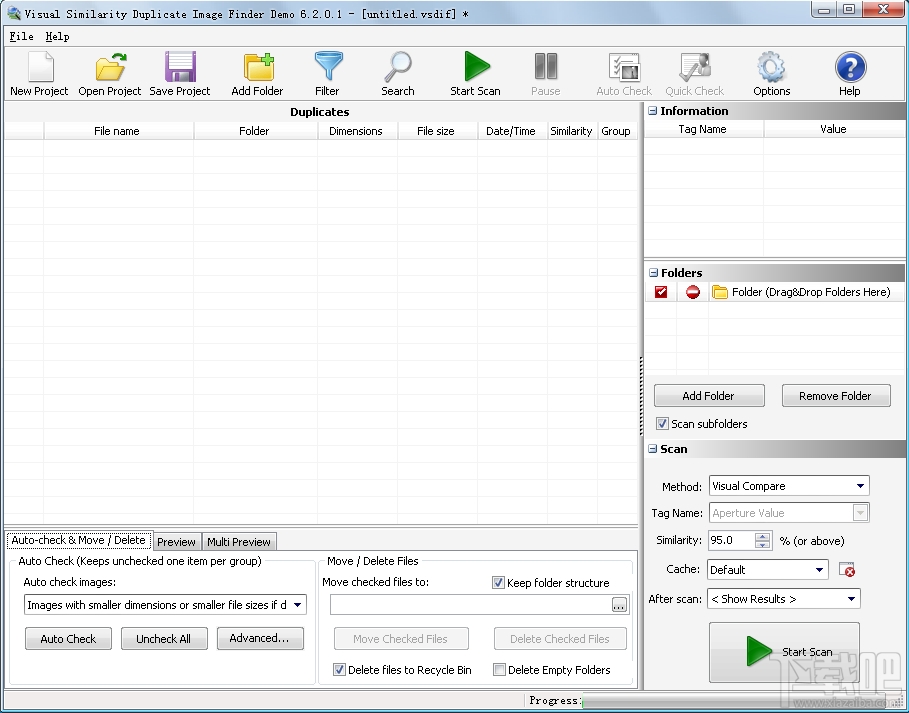Switch to the Preview tab
The width and height of the screenshot is (909, 713).
[176, 542]
